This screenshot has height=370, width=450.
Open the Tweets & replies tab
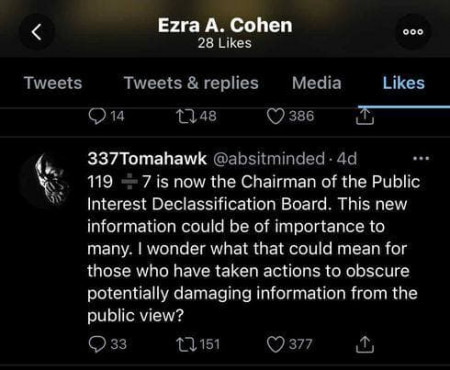tap(191, 83)
